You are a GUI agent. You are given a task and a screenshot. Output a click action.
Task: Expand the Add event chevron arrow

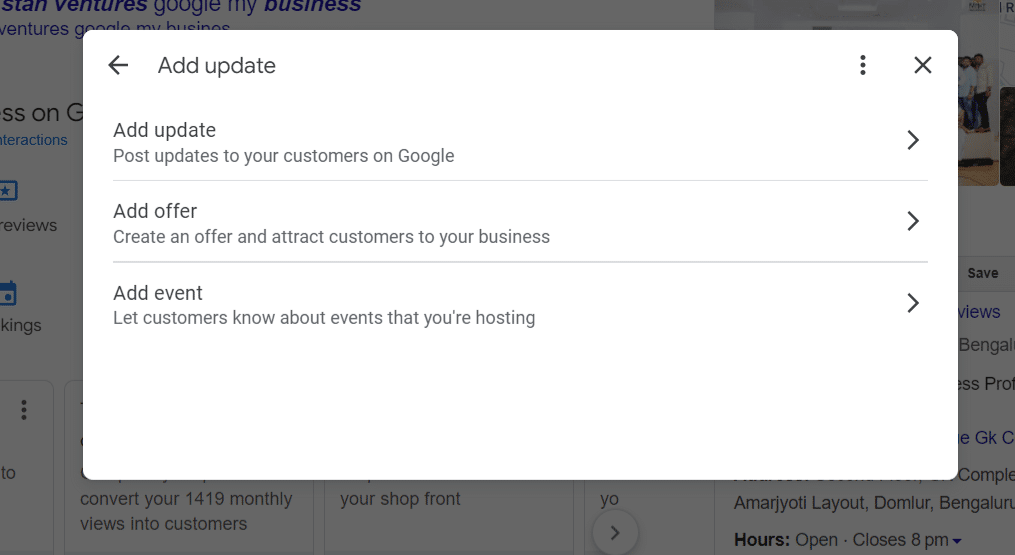point(912,303)
